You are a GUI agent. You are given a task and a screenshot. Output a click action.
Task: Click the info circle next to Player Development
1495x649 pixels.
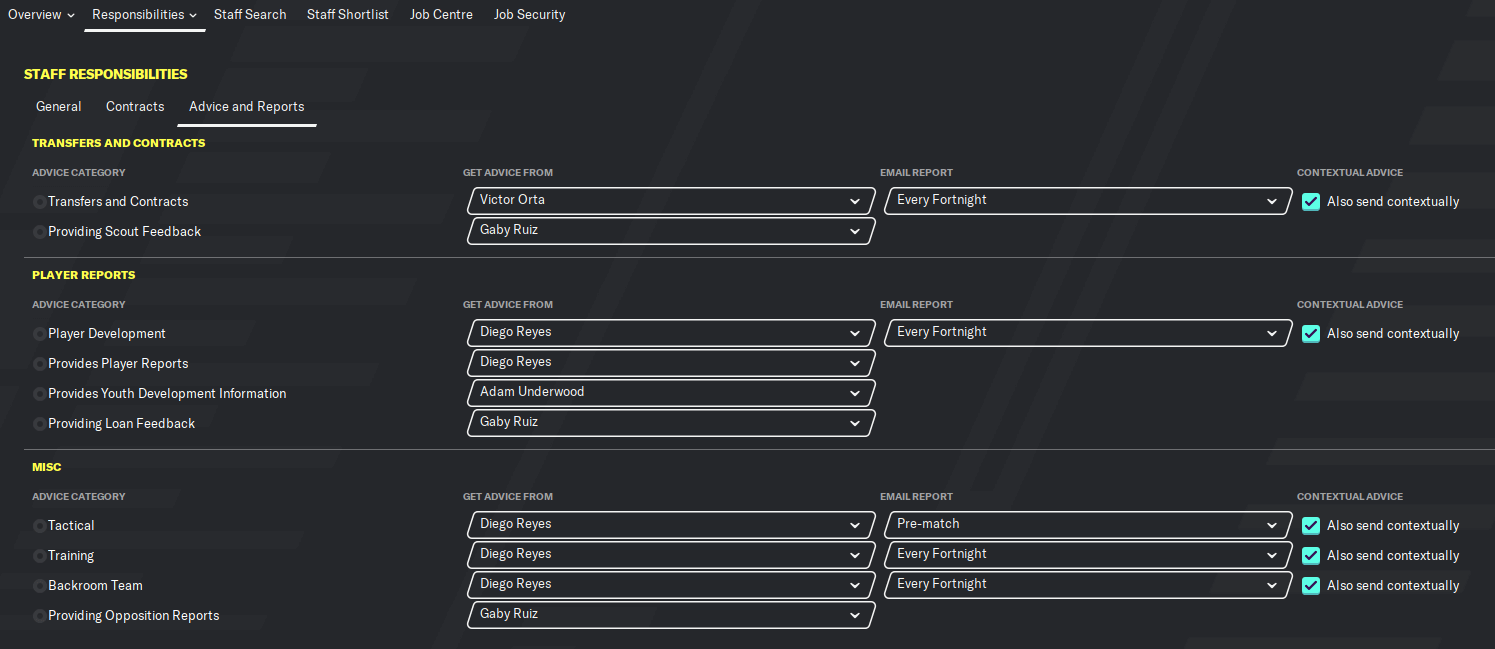coord(40,334)
